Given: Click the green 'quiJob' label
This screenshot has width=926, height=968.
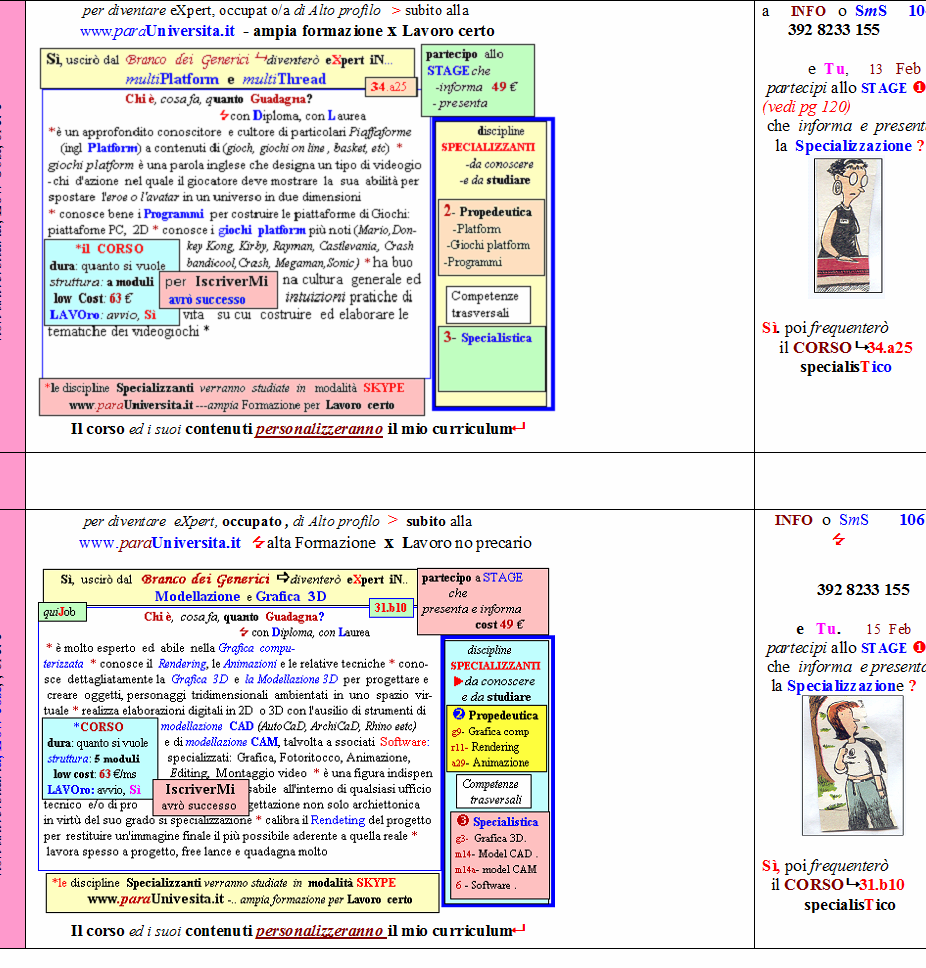Looking at the screenshot, I should tap(61, 612).
